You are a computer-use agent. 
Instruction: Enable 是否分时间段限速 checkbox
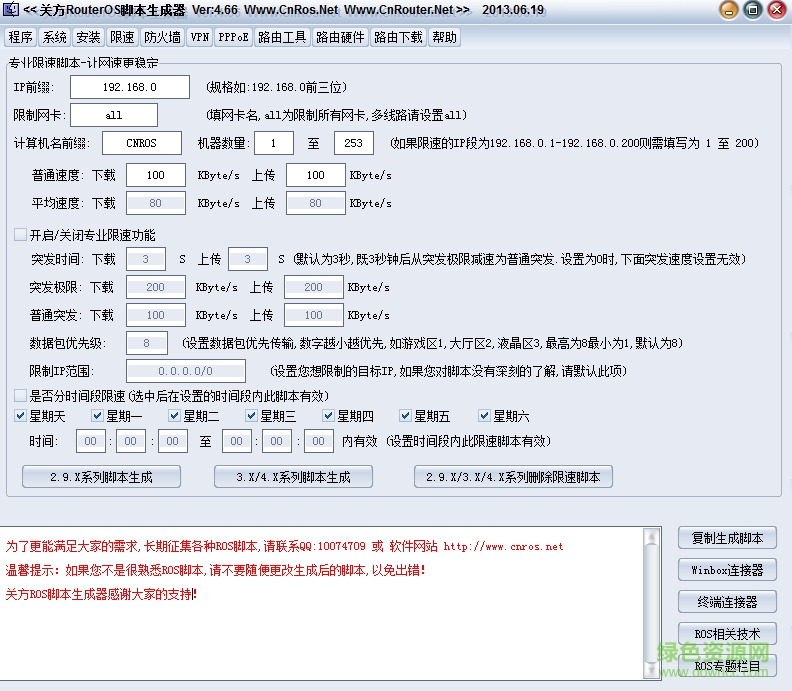tap(20, 395)
